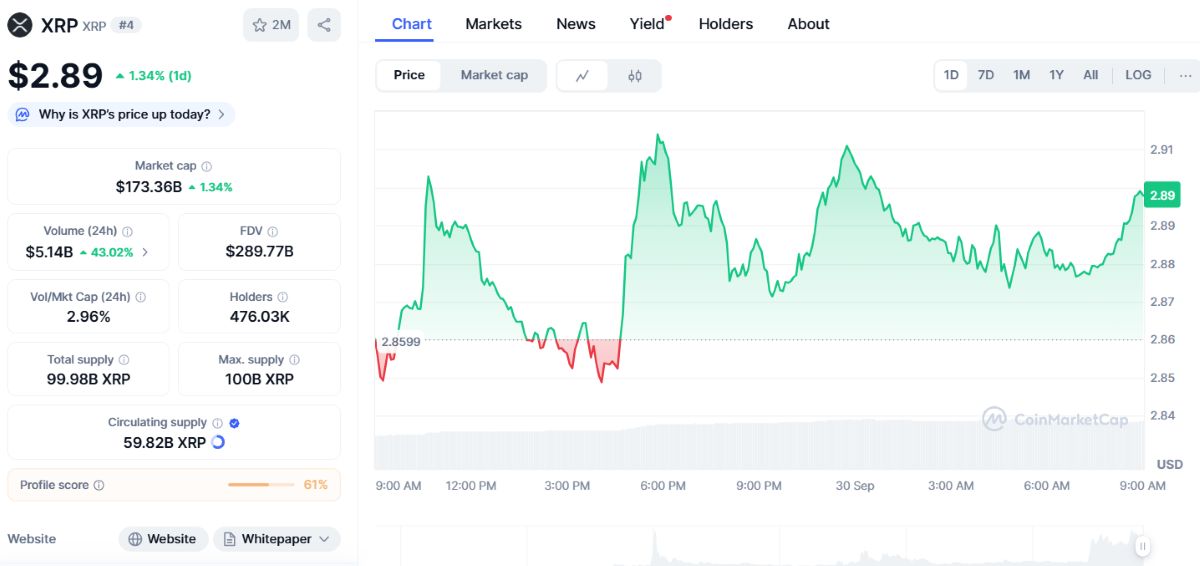Image resolution: width=1200 pixels, height=566 pixels.
Task: Click the $173.36B market cap value
Action: 149,186
